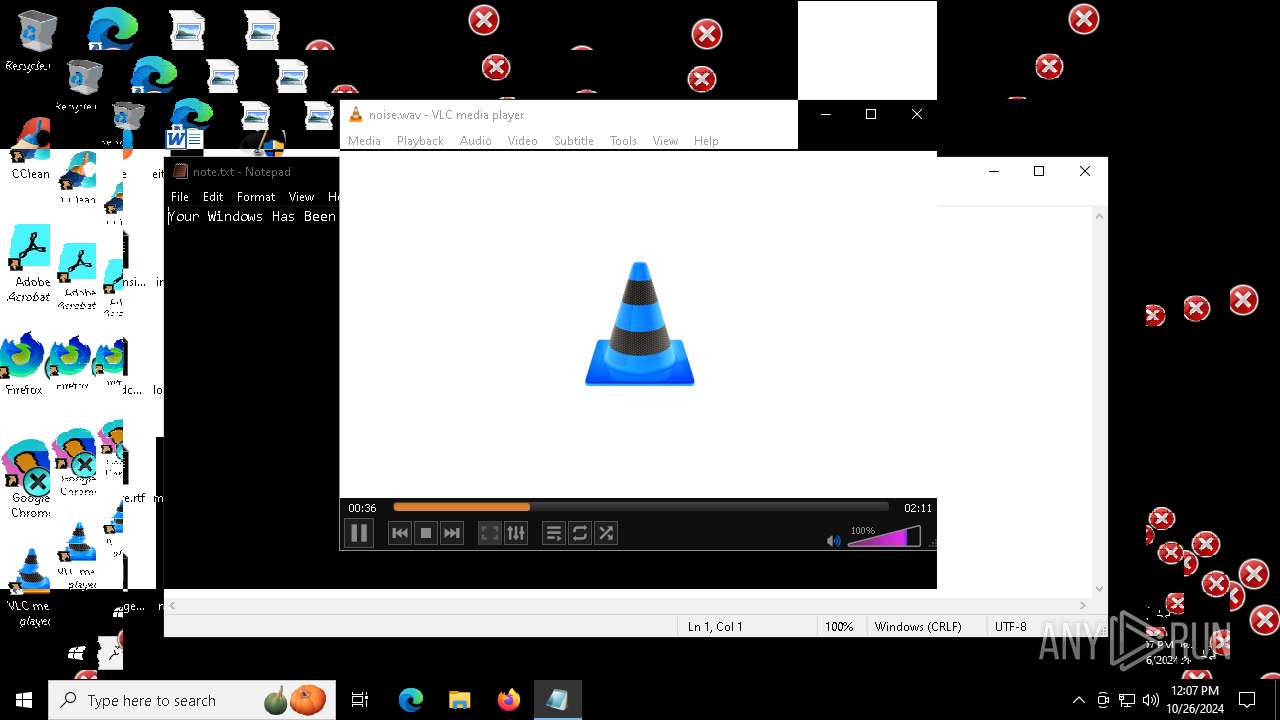
Task: Show extended settings in VLC
Action: (x=516, y=533)
